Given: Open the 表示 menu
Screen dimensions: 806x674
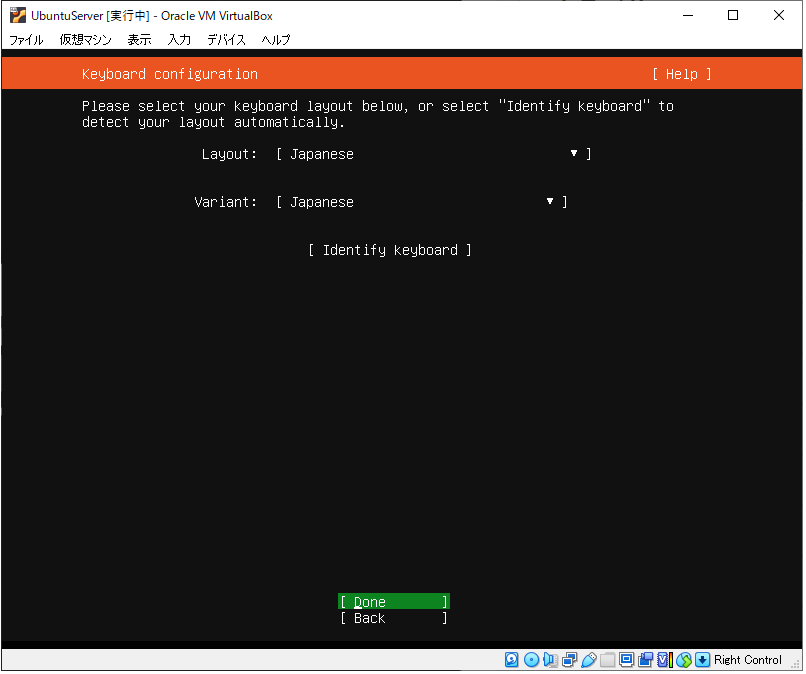Looking at the screenshot, I should tap(139, 40).
